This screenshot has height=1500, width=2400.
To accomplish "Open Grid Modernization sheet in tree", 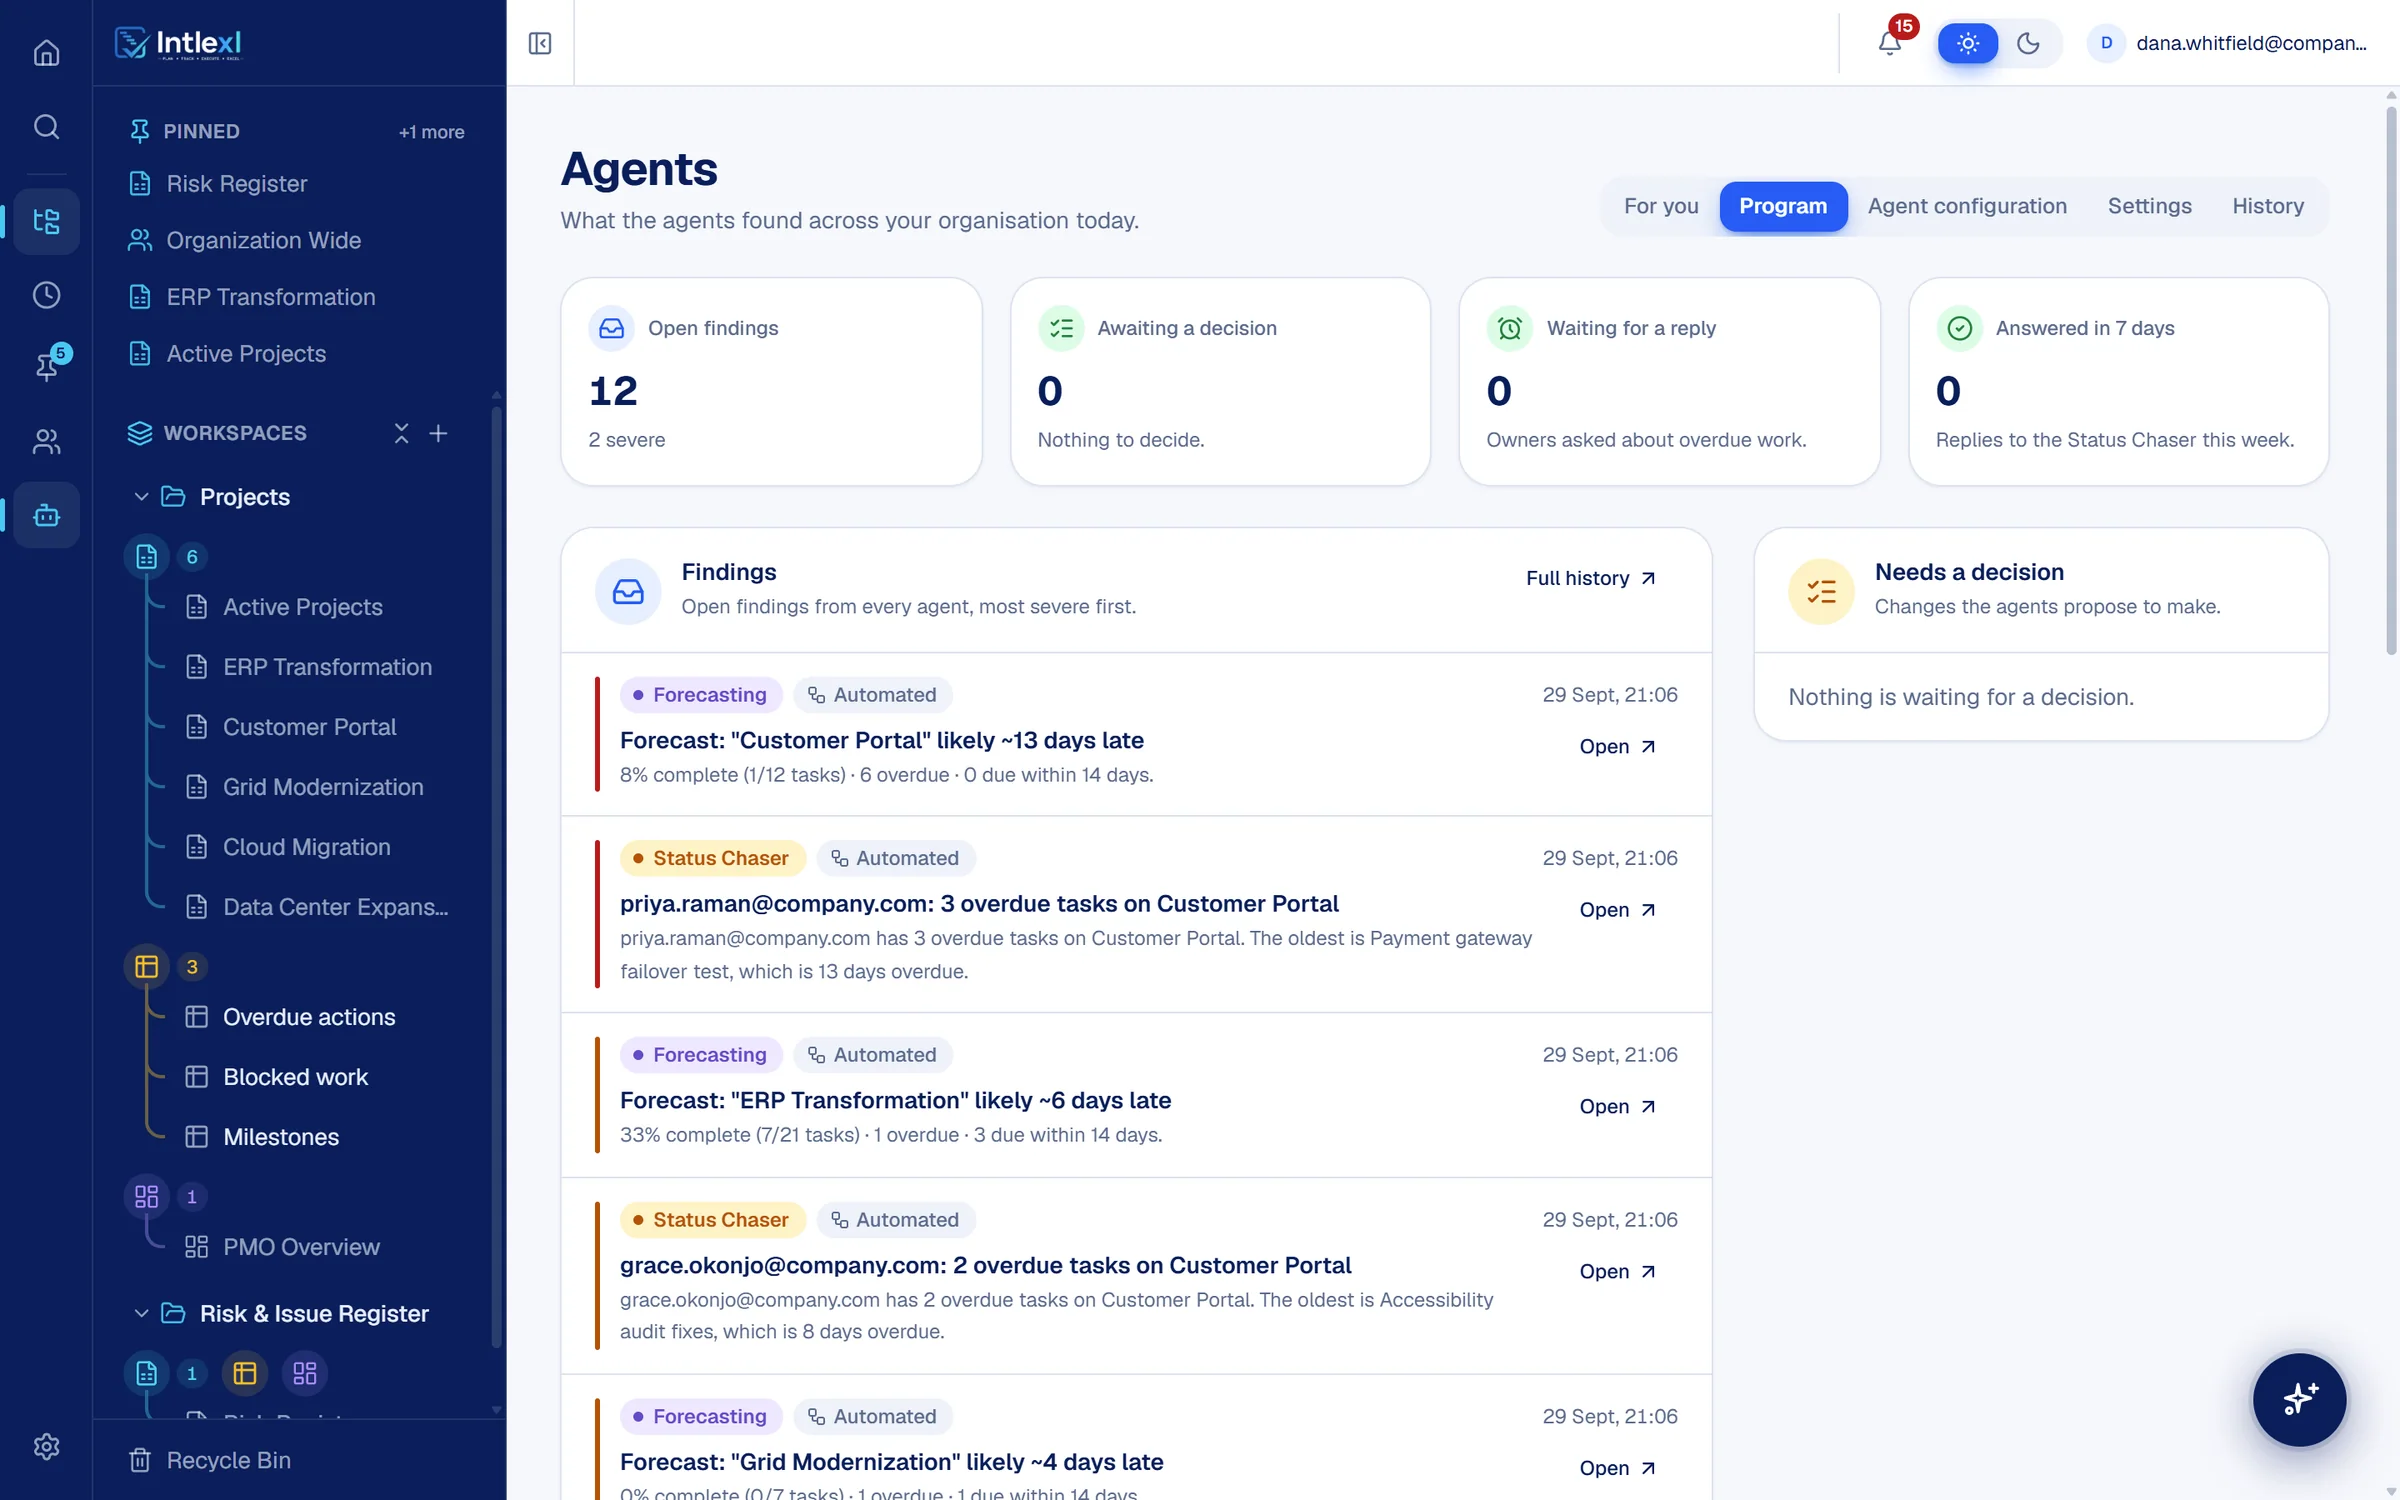I will (x=322, y=787).
